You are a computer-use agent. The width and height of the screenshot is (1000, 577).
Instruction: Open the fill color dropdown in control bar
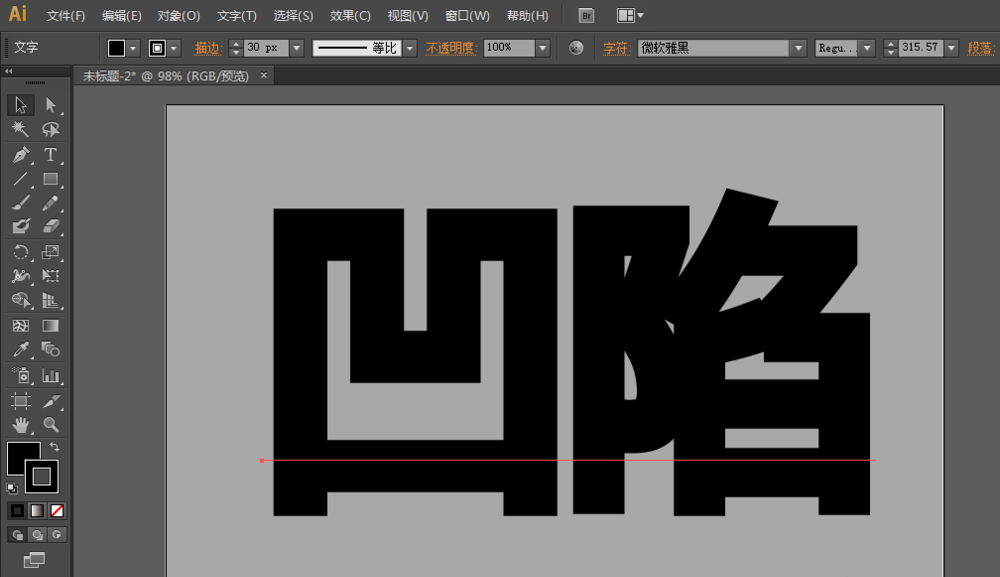click(x=133, y=48)
